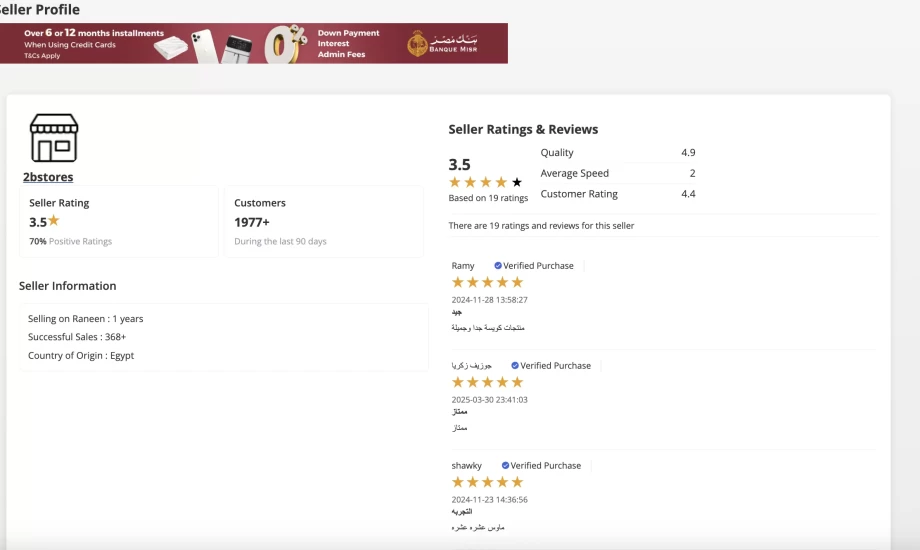Click the overall rating stars under 3.5
The height and width of the screenshot is (550, 920).
[x=485, y=182]
